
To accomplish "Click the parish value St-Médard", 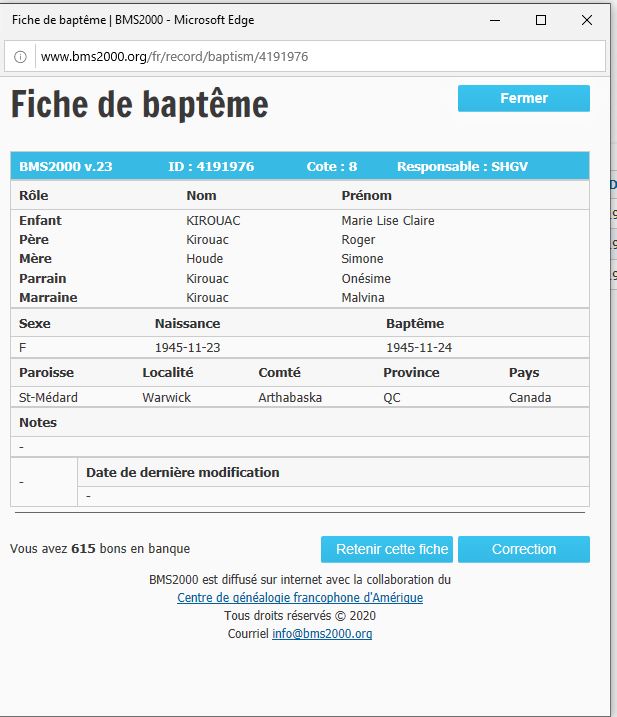I will (48, 397).
